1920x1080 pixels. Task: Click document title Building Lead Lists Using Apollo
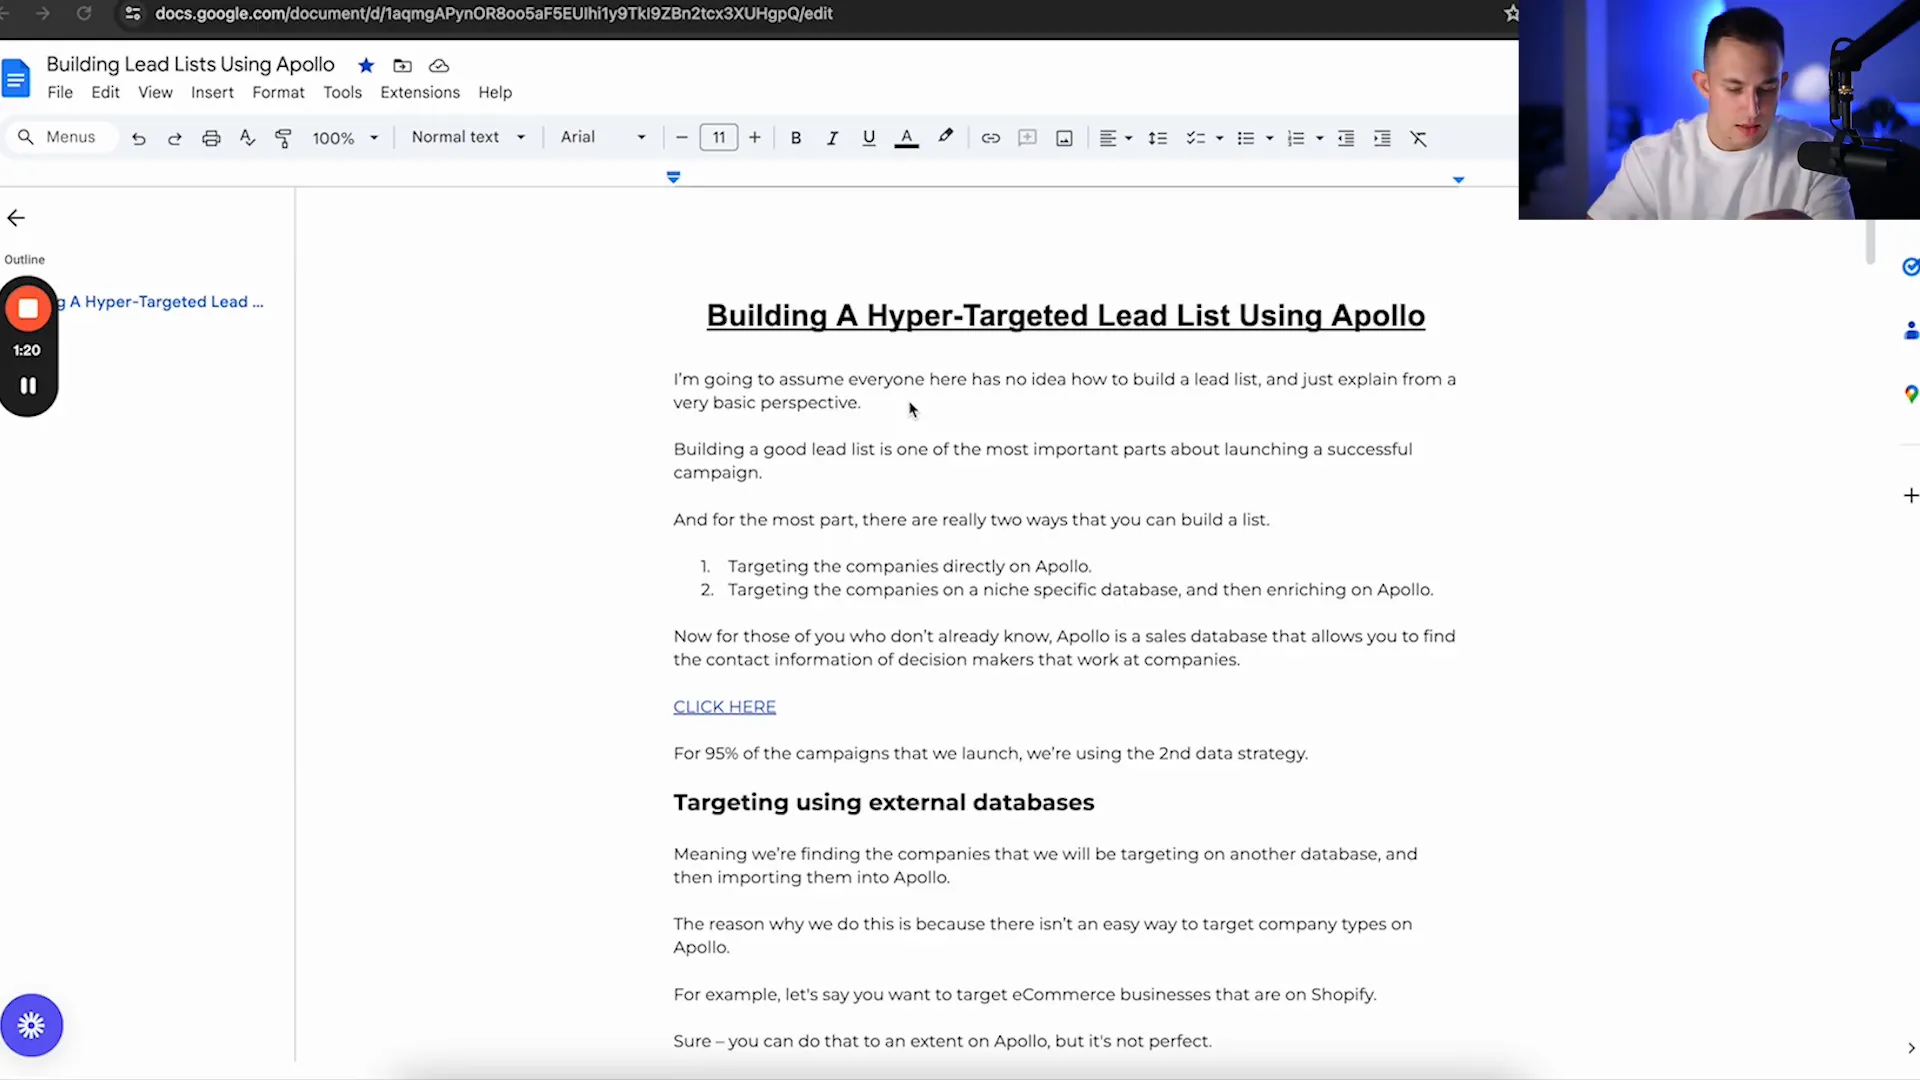190,64
